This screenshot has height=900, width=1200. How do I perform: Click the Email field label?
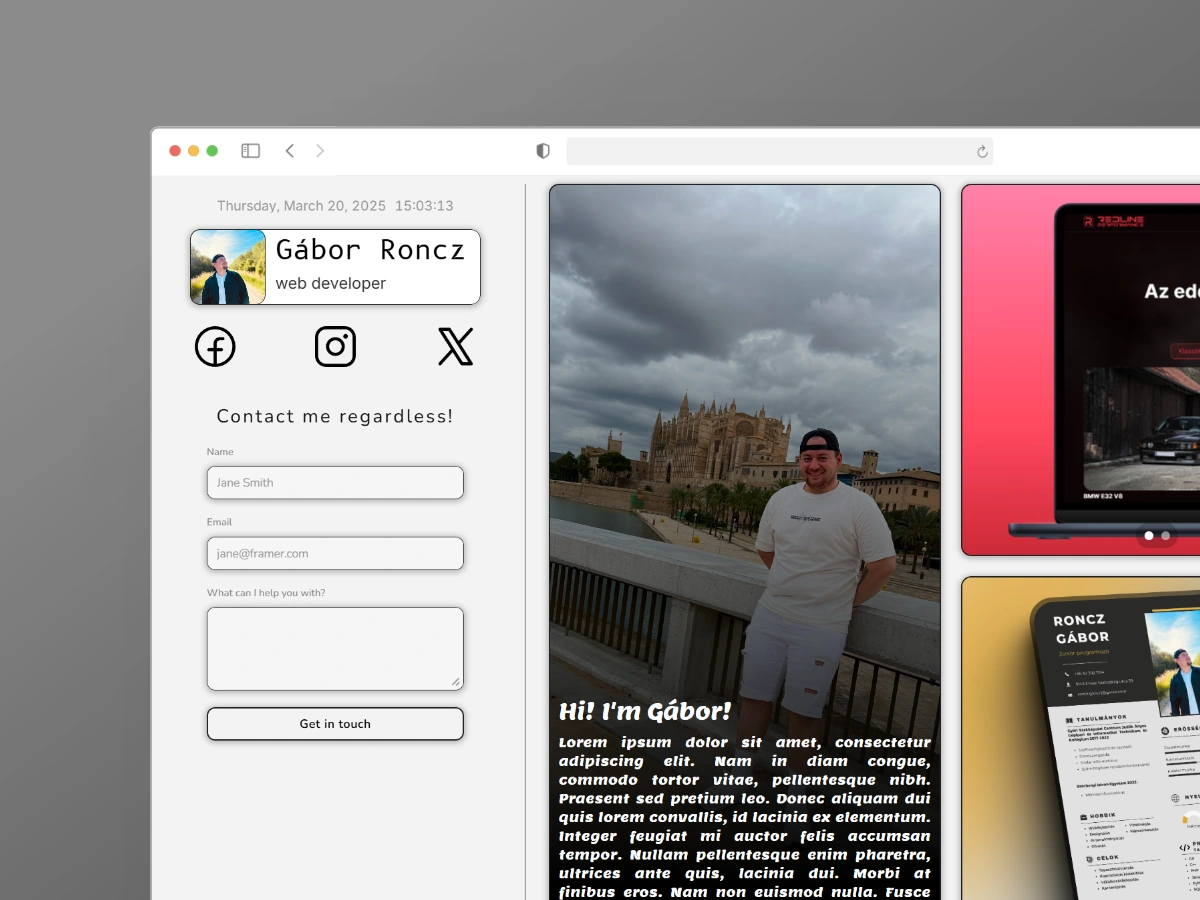coord(219,522)
